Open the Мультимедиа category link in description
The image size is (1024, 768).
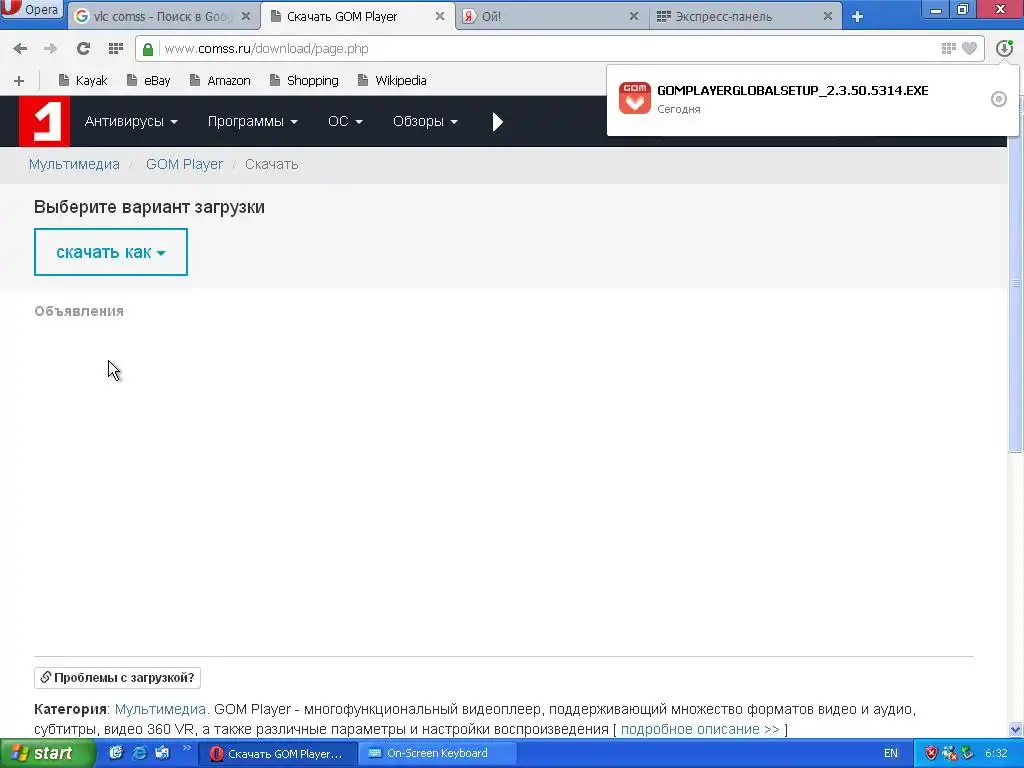point(161,709)
